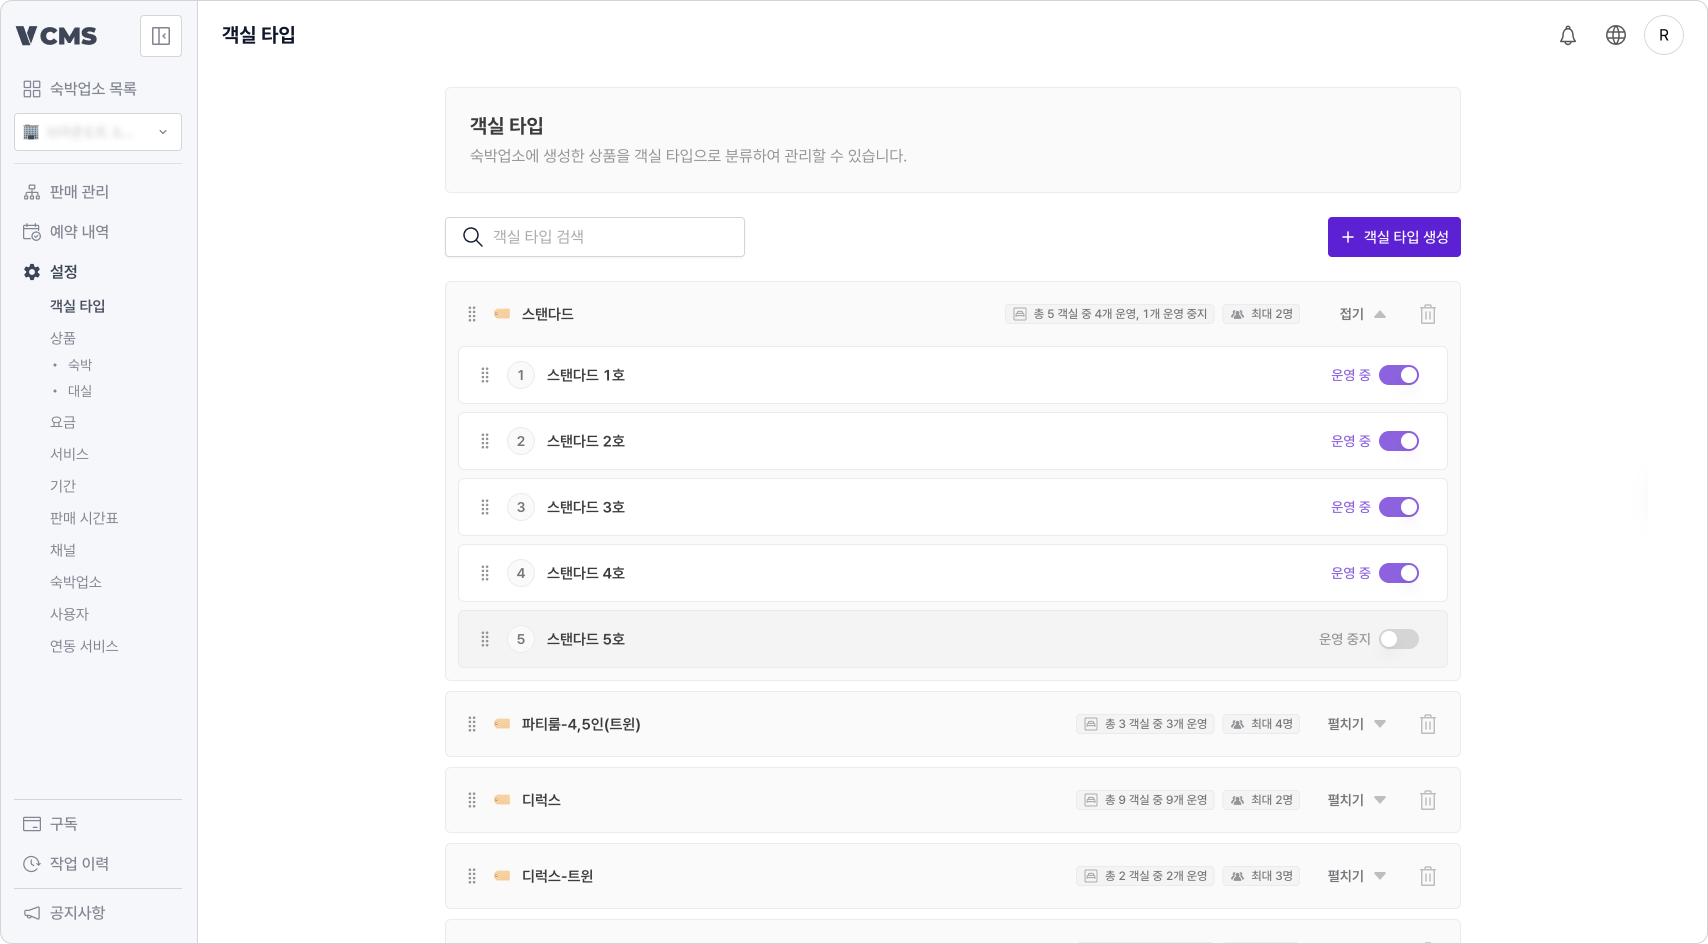This screenshot has width=1708, height=944.
Task: Click the globe language icon in header
Action: pyautogui.click(x=1616, y=35)
